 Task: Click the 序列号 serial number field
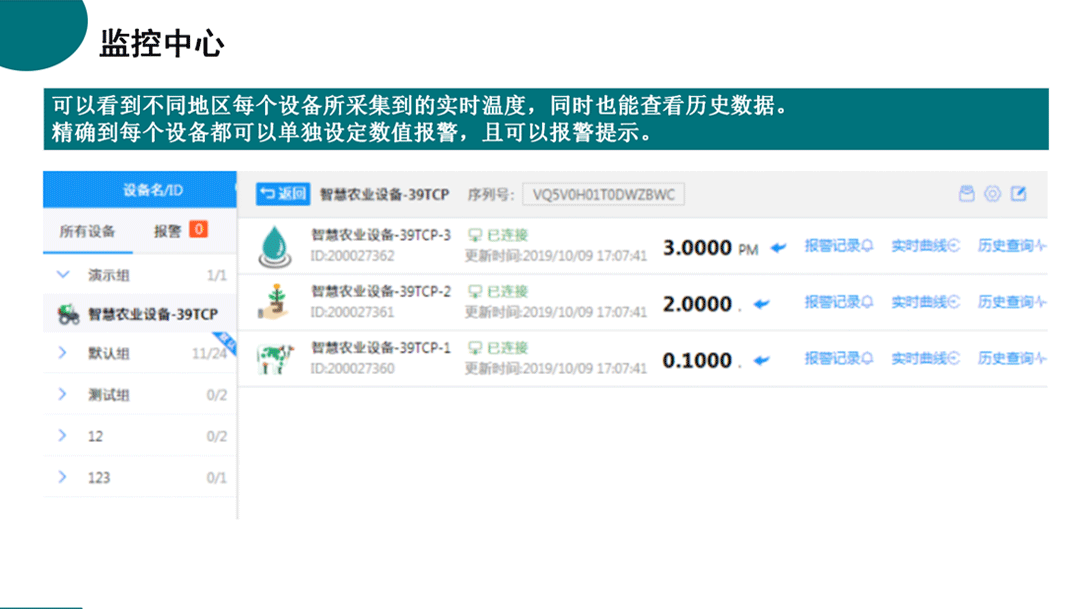coord(603,194)
